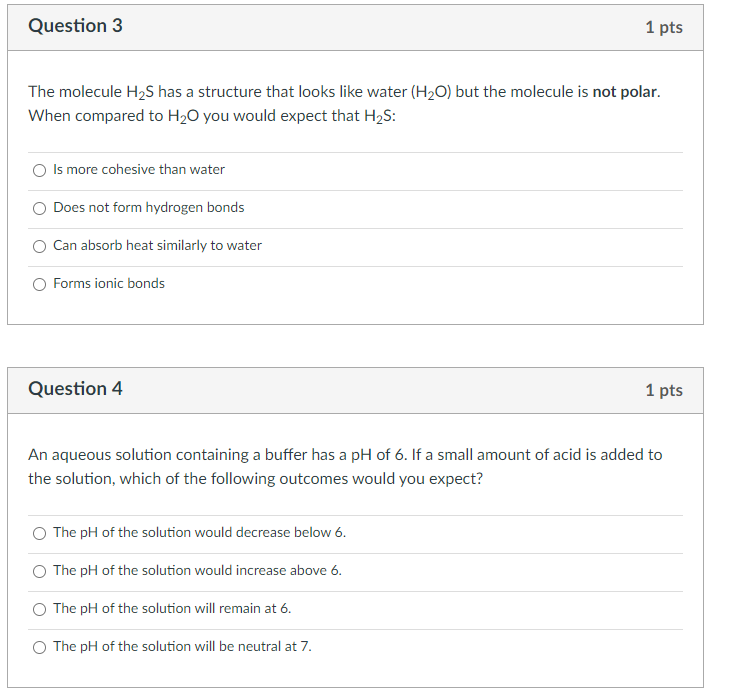Click the '1 pts' label in Question 3
Image resolution: width=744 pixels, height=697 pixels.
tap(664, 27)
